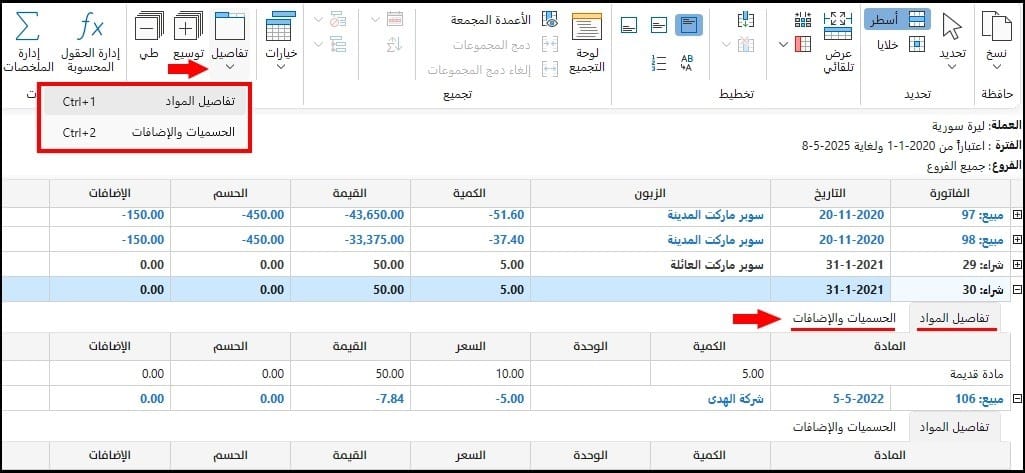Click الأعمدة المجمعة eye icon button
The height and width of the screenshot is (473, 1025).
[504, 20]
